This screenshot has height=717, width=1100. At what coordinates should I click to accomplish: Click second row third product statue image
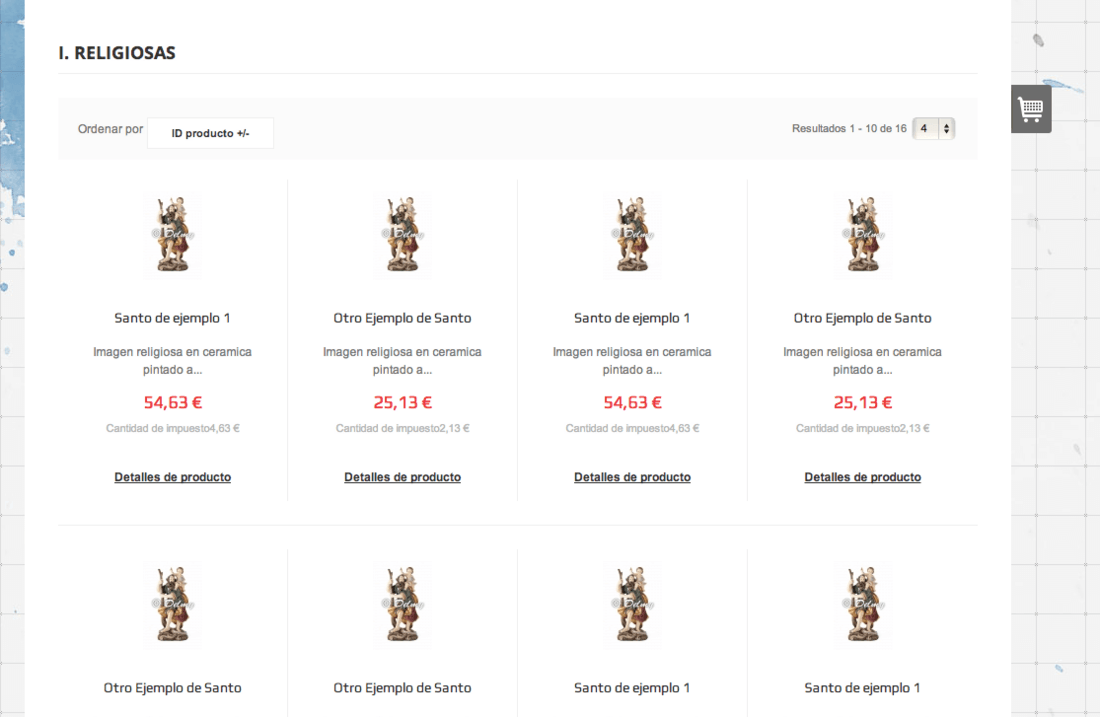click(x=632, y=604)
